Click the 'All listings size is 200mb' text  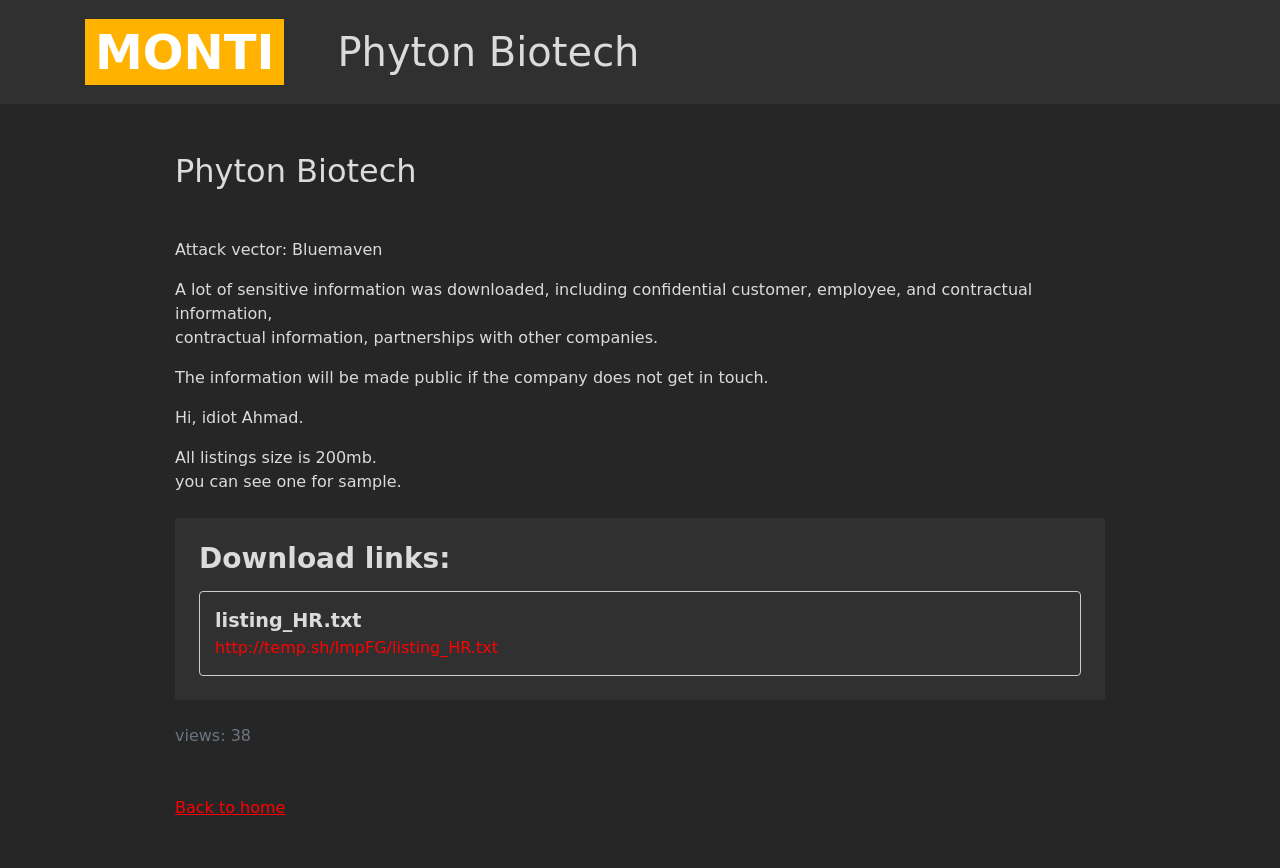click(275, 458)
